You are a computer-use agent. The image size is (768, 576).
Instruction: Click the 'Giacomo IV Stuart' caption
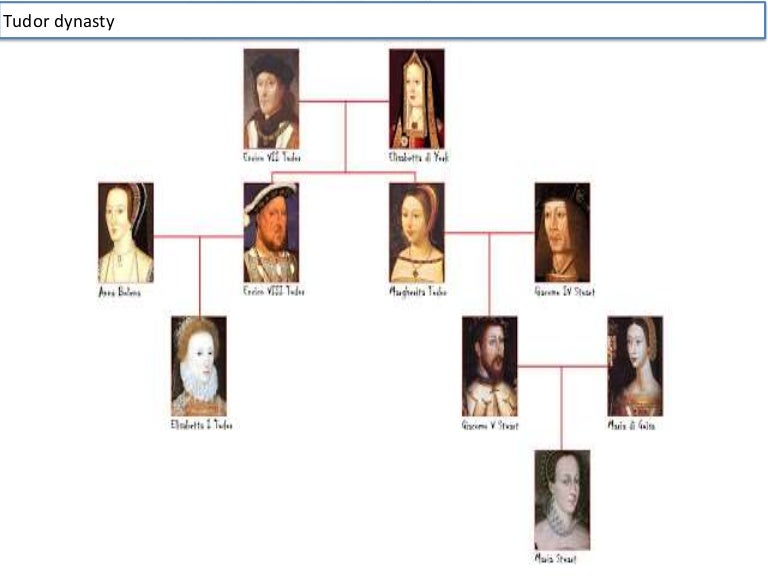click(x=565, y=291)
